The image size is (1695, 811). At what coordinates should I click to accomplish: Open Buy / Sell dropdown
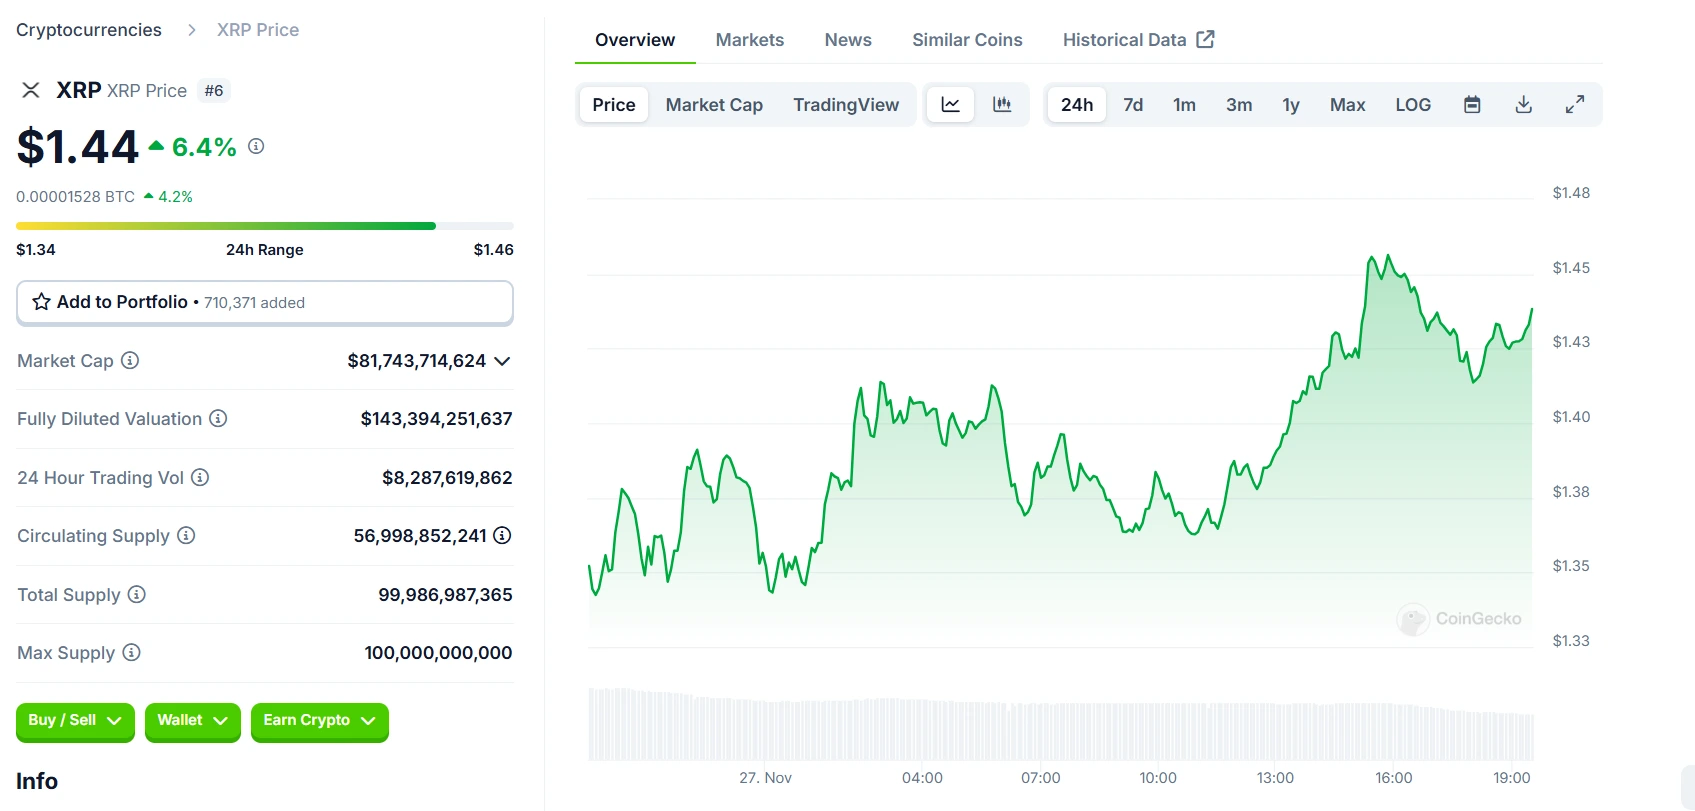[x=75, y=721]
